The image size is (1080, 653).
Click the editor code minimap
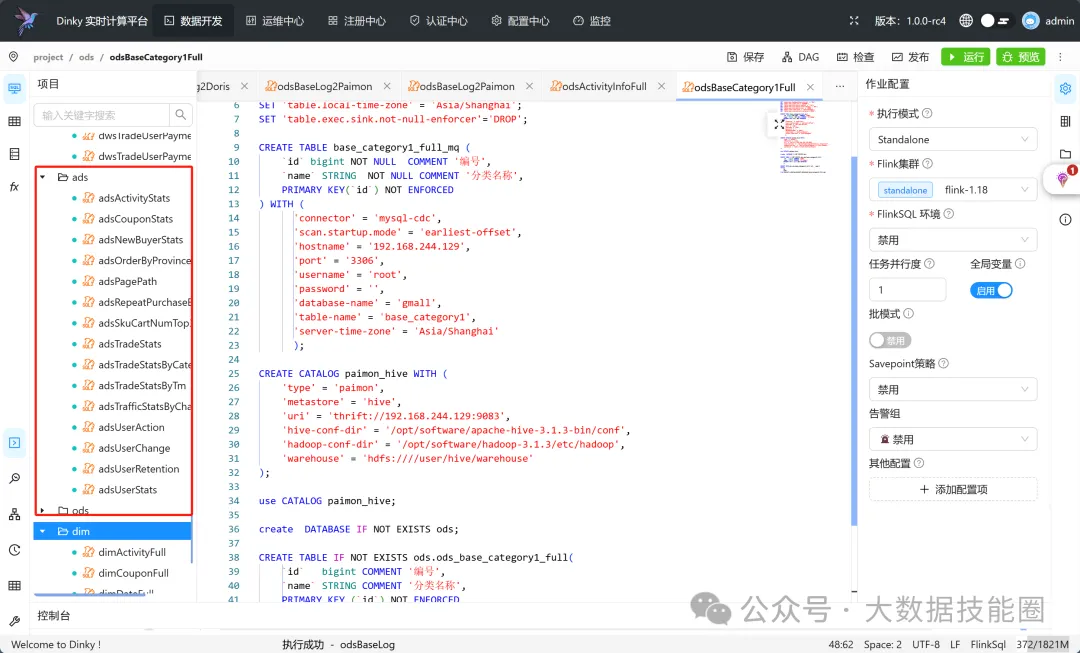804,136
